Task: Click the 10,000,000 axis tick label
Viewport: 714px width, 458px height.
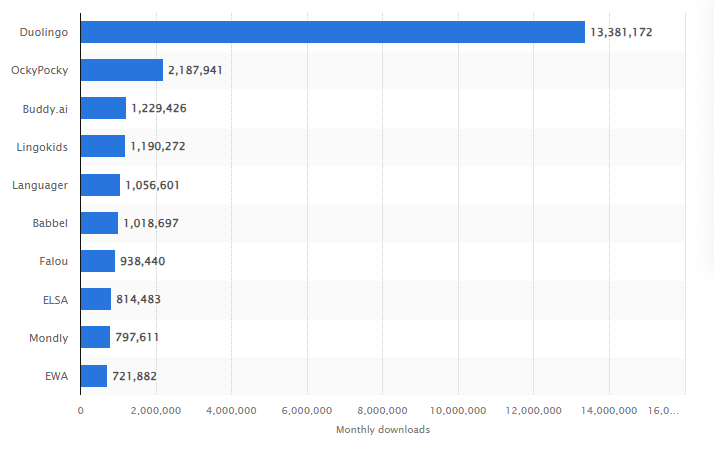Action: click(458, 411)
